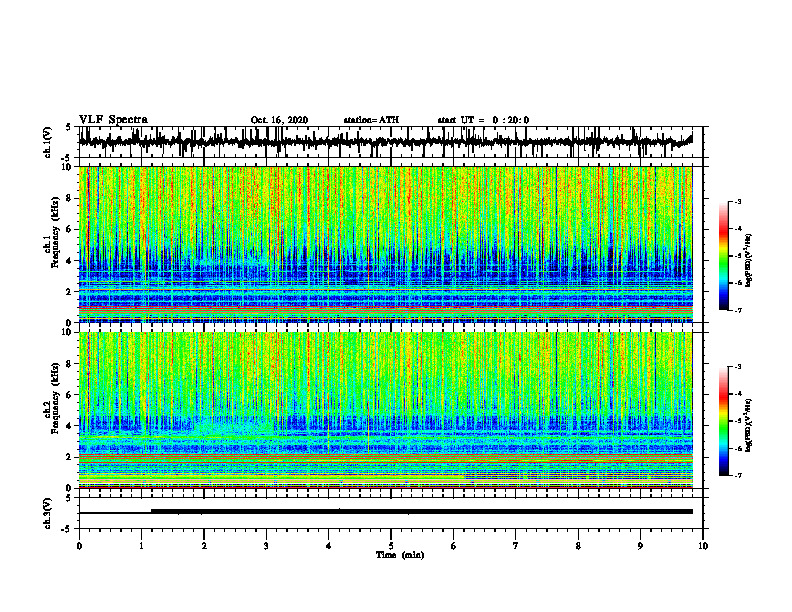
Task: Click the time axis tick label "9"
Action: click(640, 546)
